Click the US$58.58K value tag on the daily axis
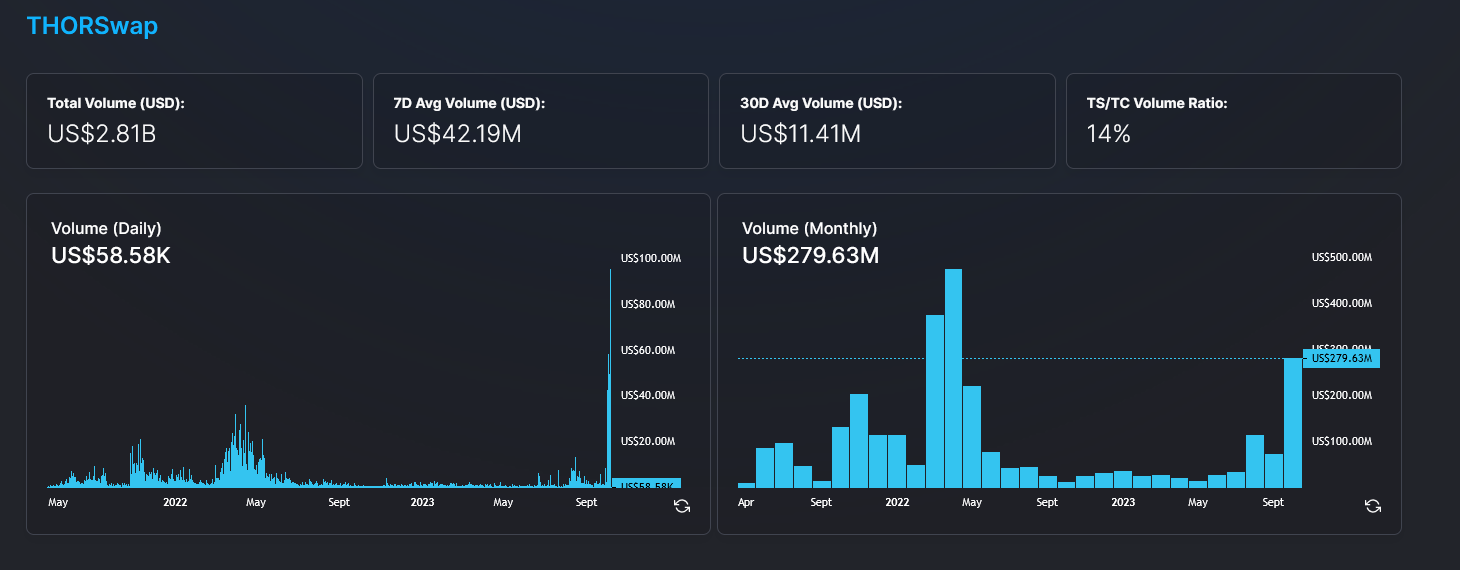This screenshot has width=1460, height=570. (x=647, y=485)
